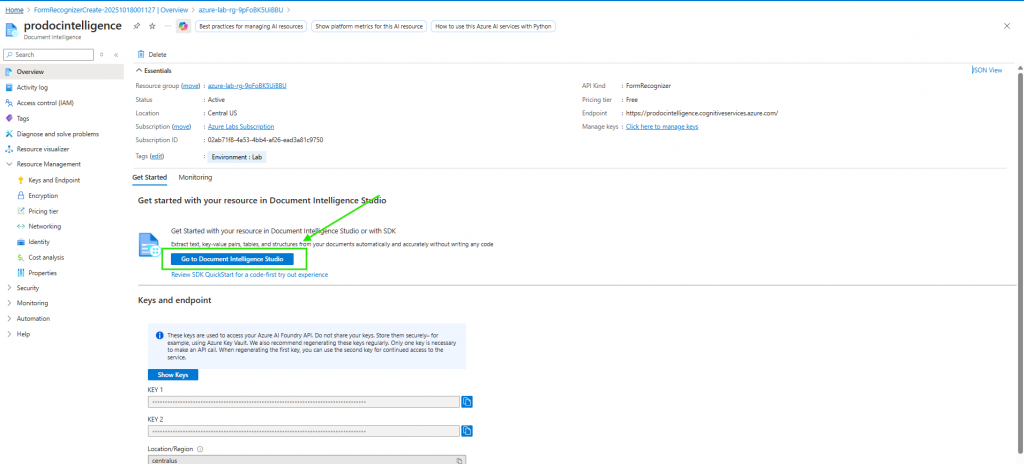The width and height of the screenshot is (1024, 464).
Task: Mark resource as favorite with star icon
Action: [x=151, y=26]
